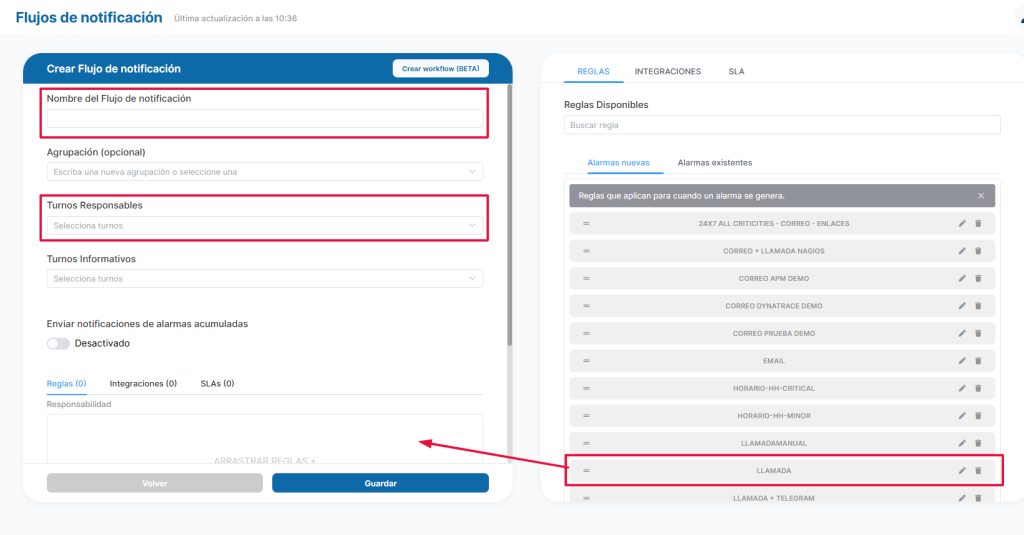Close the gray rules info banner
This screenshot has height=535, width=1024.
tap(981, 196)
